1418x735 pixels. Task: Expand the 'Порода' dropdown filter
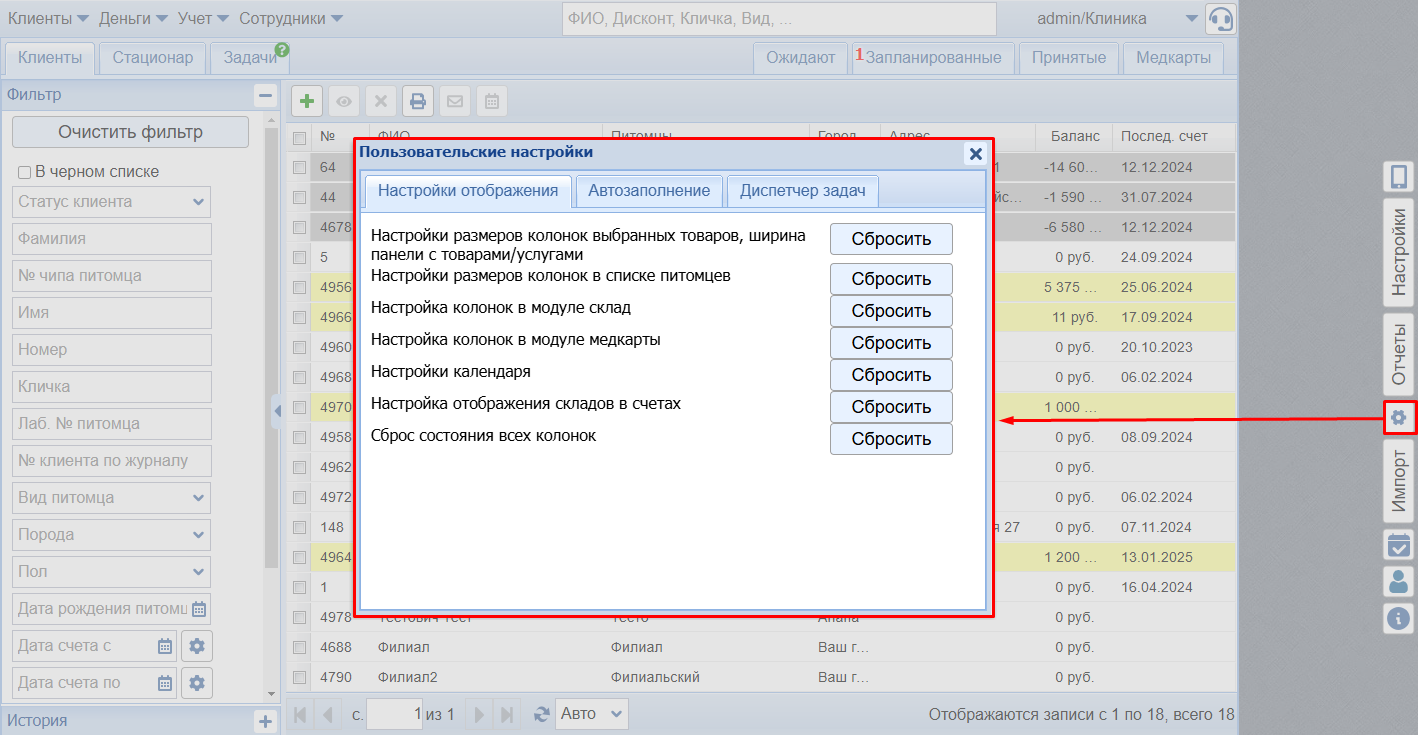coord(112,535)
